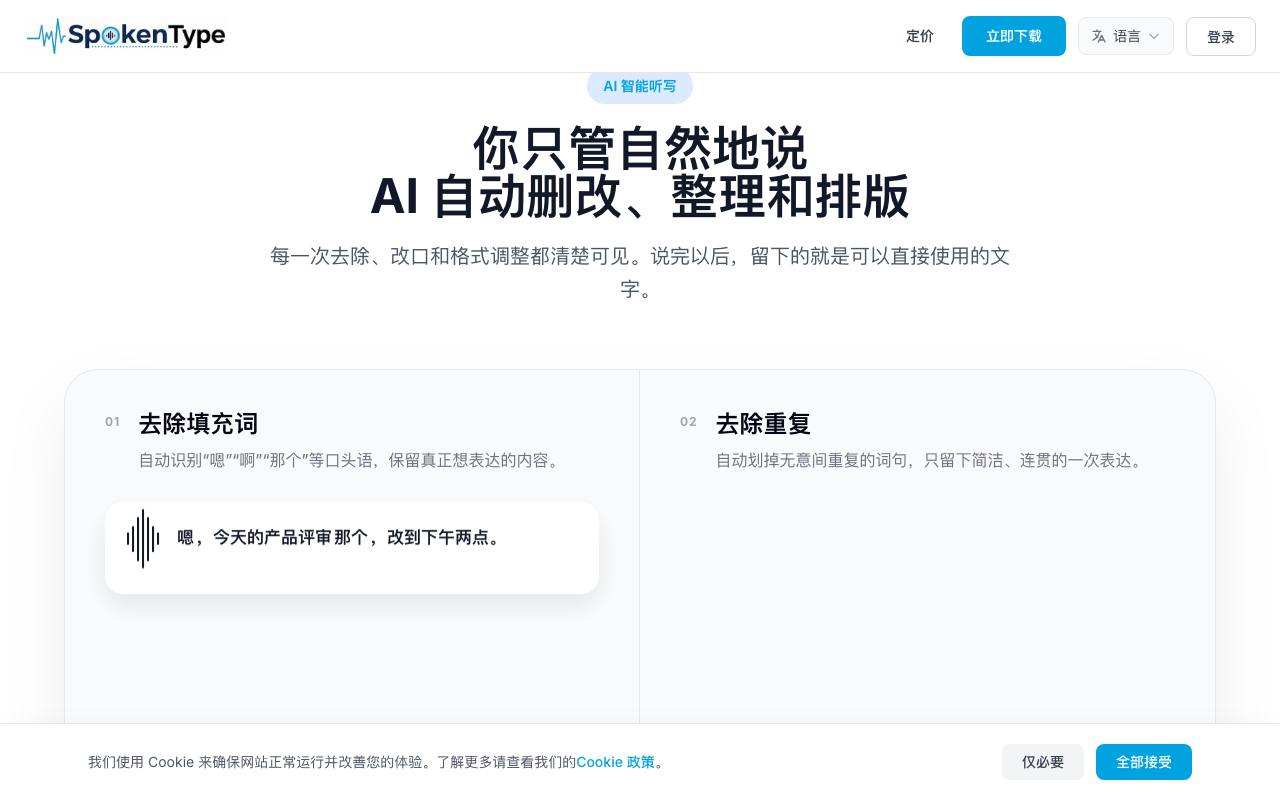Open the 定价 pricing page
The image size is (1280, 800).
(919, 36)
